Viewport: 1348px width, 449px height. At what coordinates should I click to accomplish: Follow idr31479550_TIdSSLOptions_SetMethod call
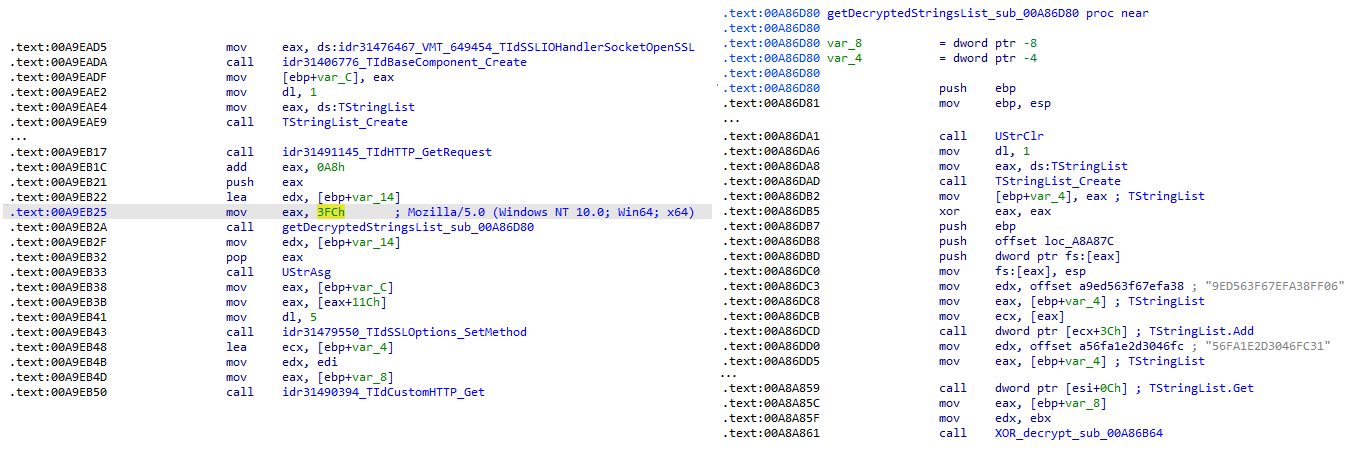(404, 332)
